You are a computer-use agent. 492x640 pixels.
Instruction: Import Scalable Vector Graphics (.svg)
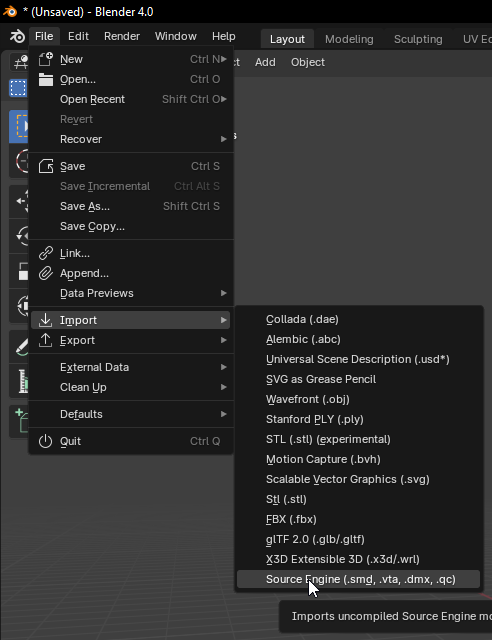[x=358, y=479]
